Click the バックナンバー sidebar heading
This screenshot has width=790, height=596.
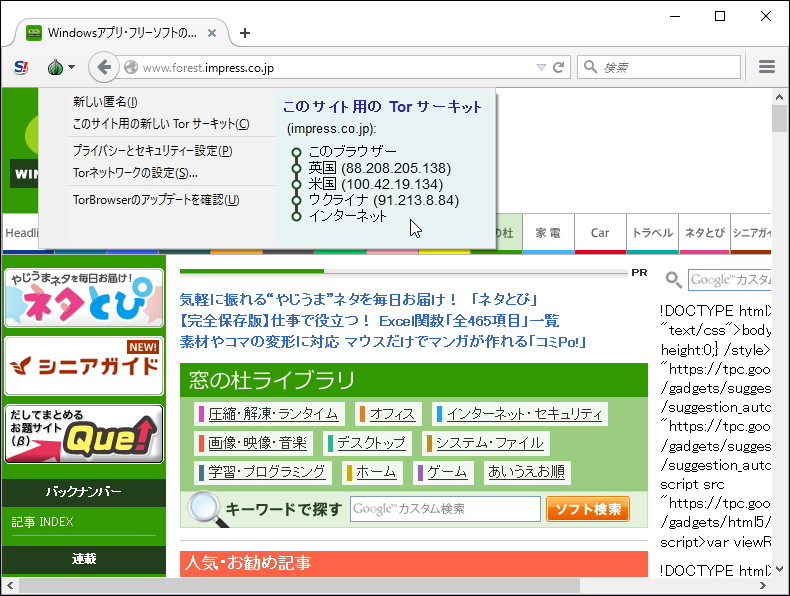[x=84, y=492]
